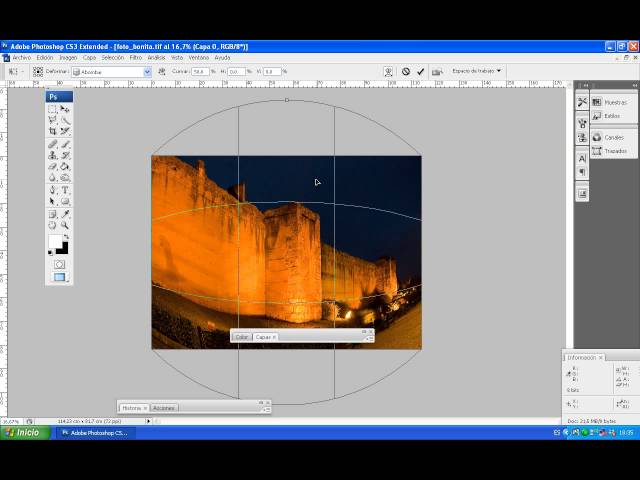Select the Type tool
Image resolution: width=640 pixels, height=480 pixels.
[65, 190]
